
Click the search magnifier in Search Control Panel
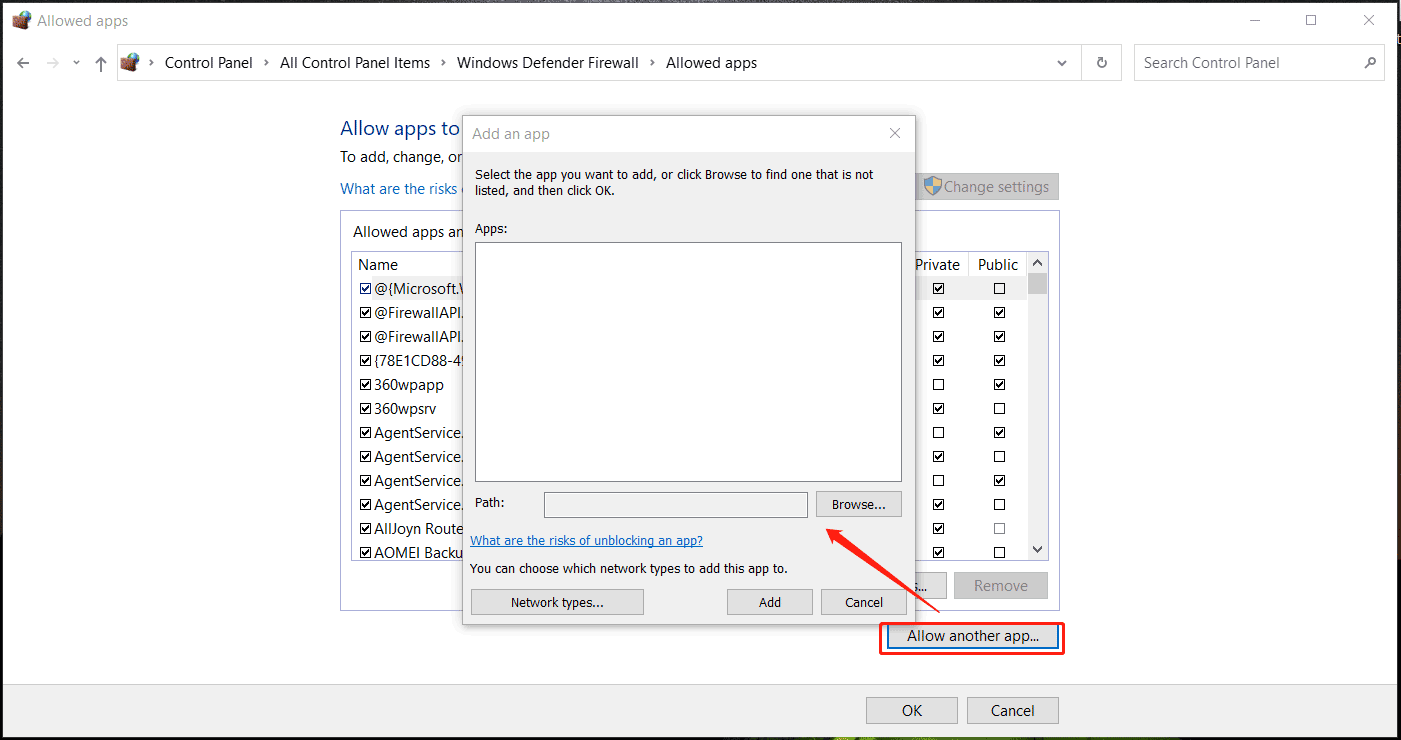tap(1370, 62)
